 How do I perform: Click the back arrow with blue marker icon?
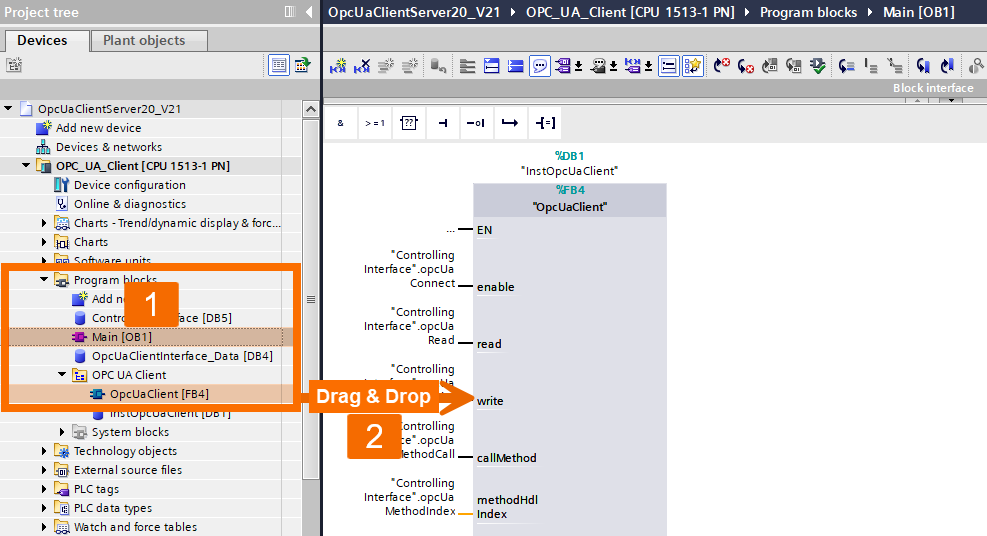[923, 65]
